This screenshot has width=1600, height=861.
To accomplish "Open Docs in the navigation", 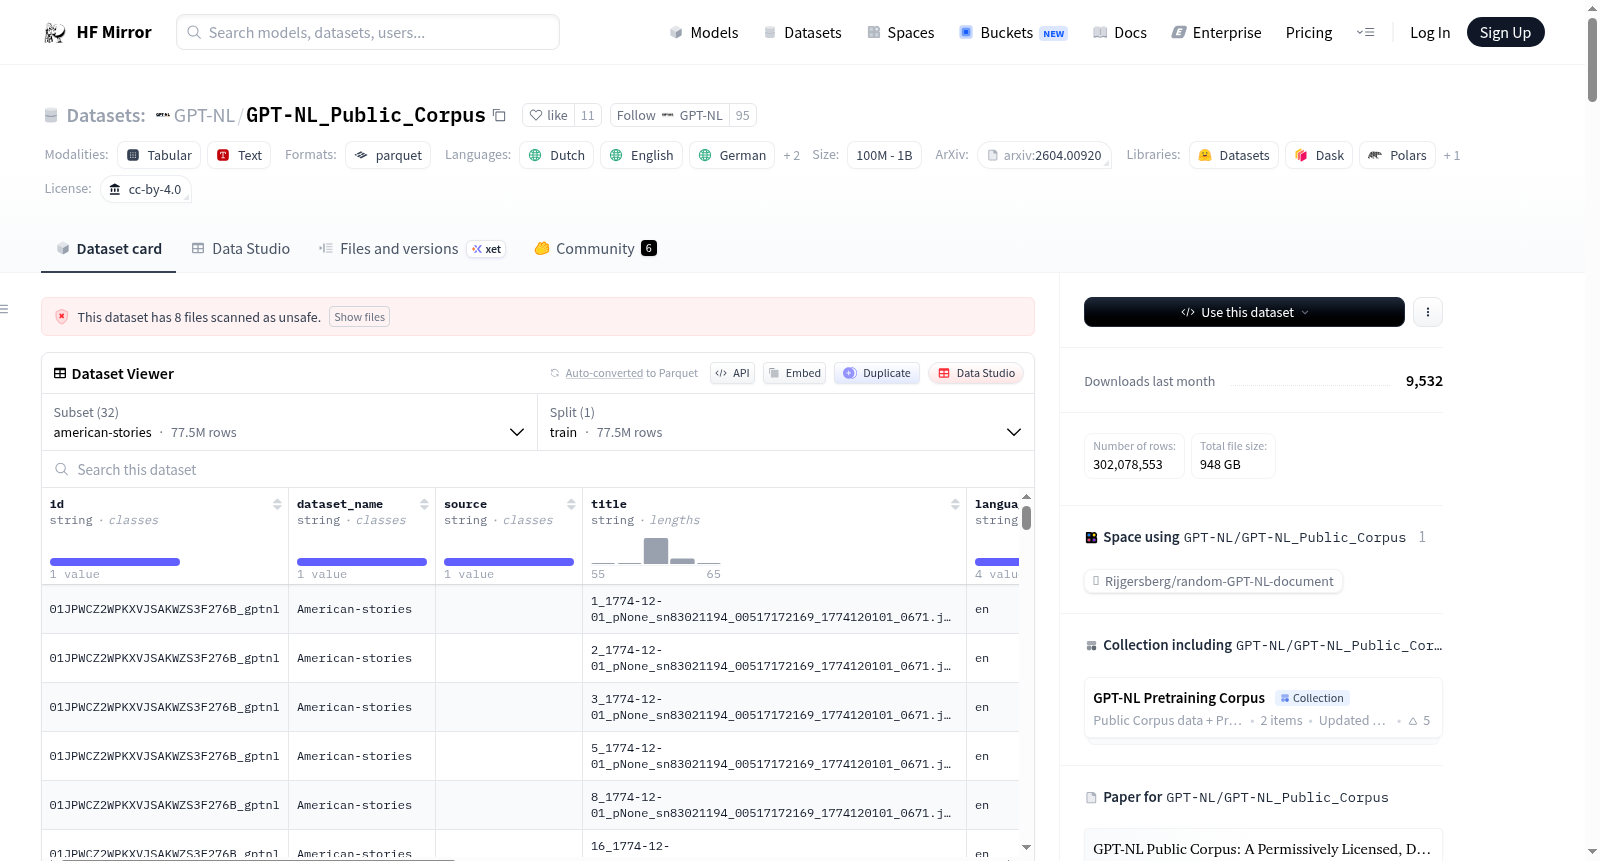I will [x=1120, y=33].
